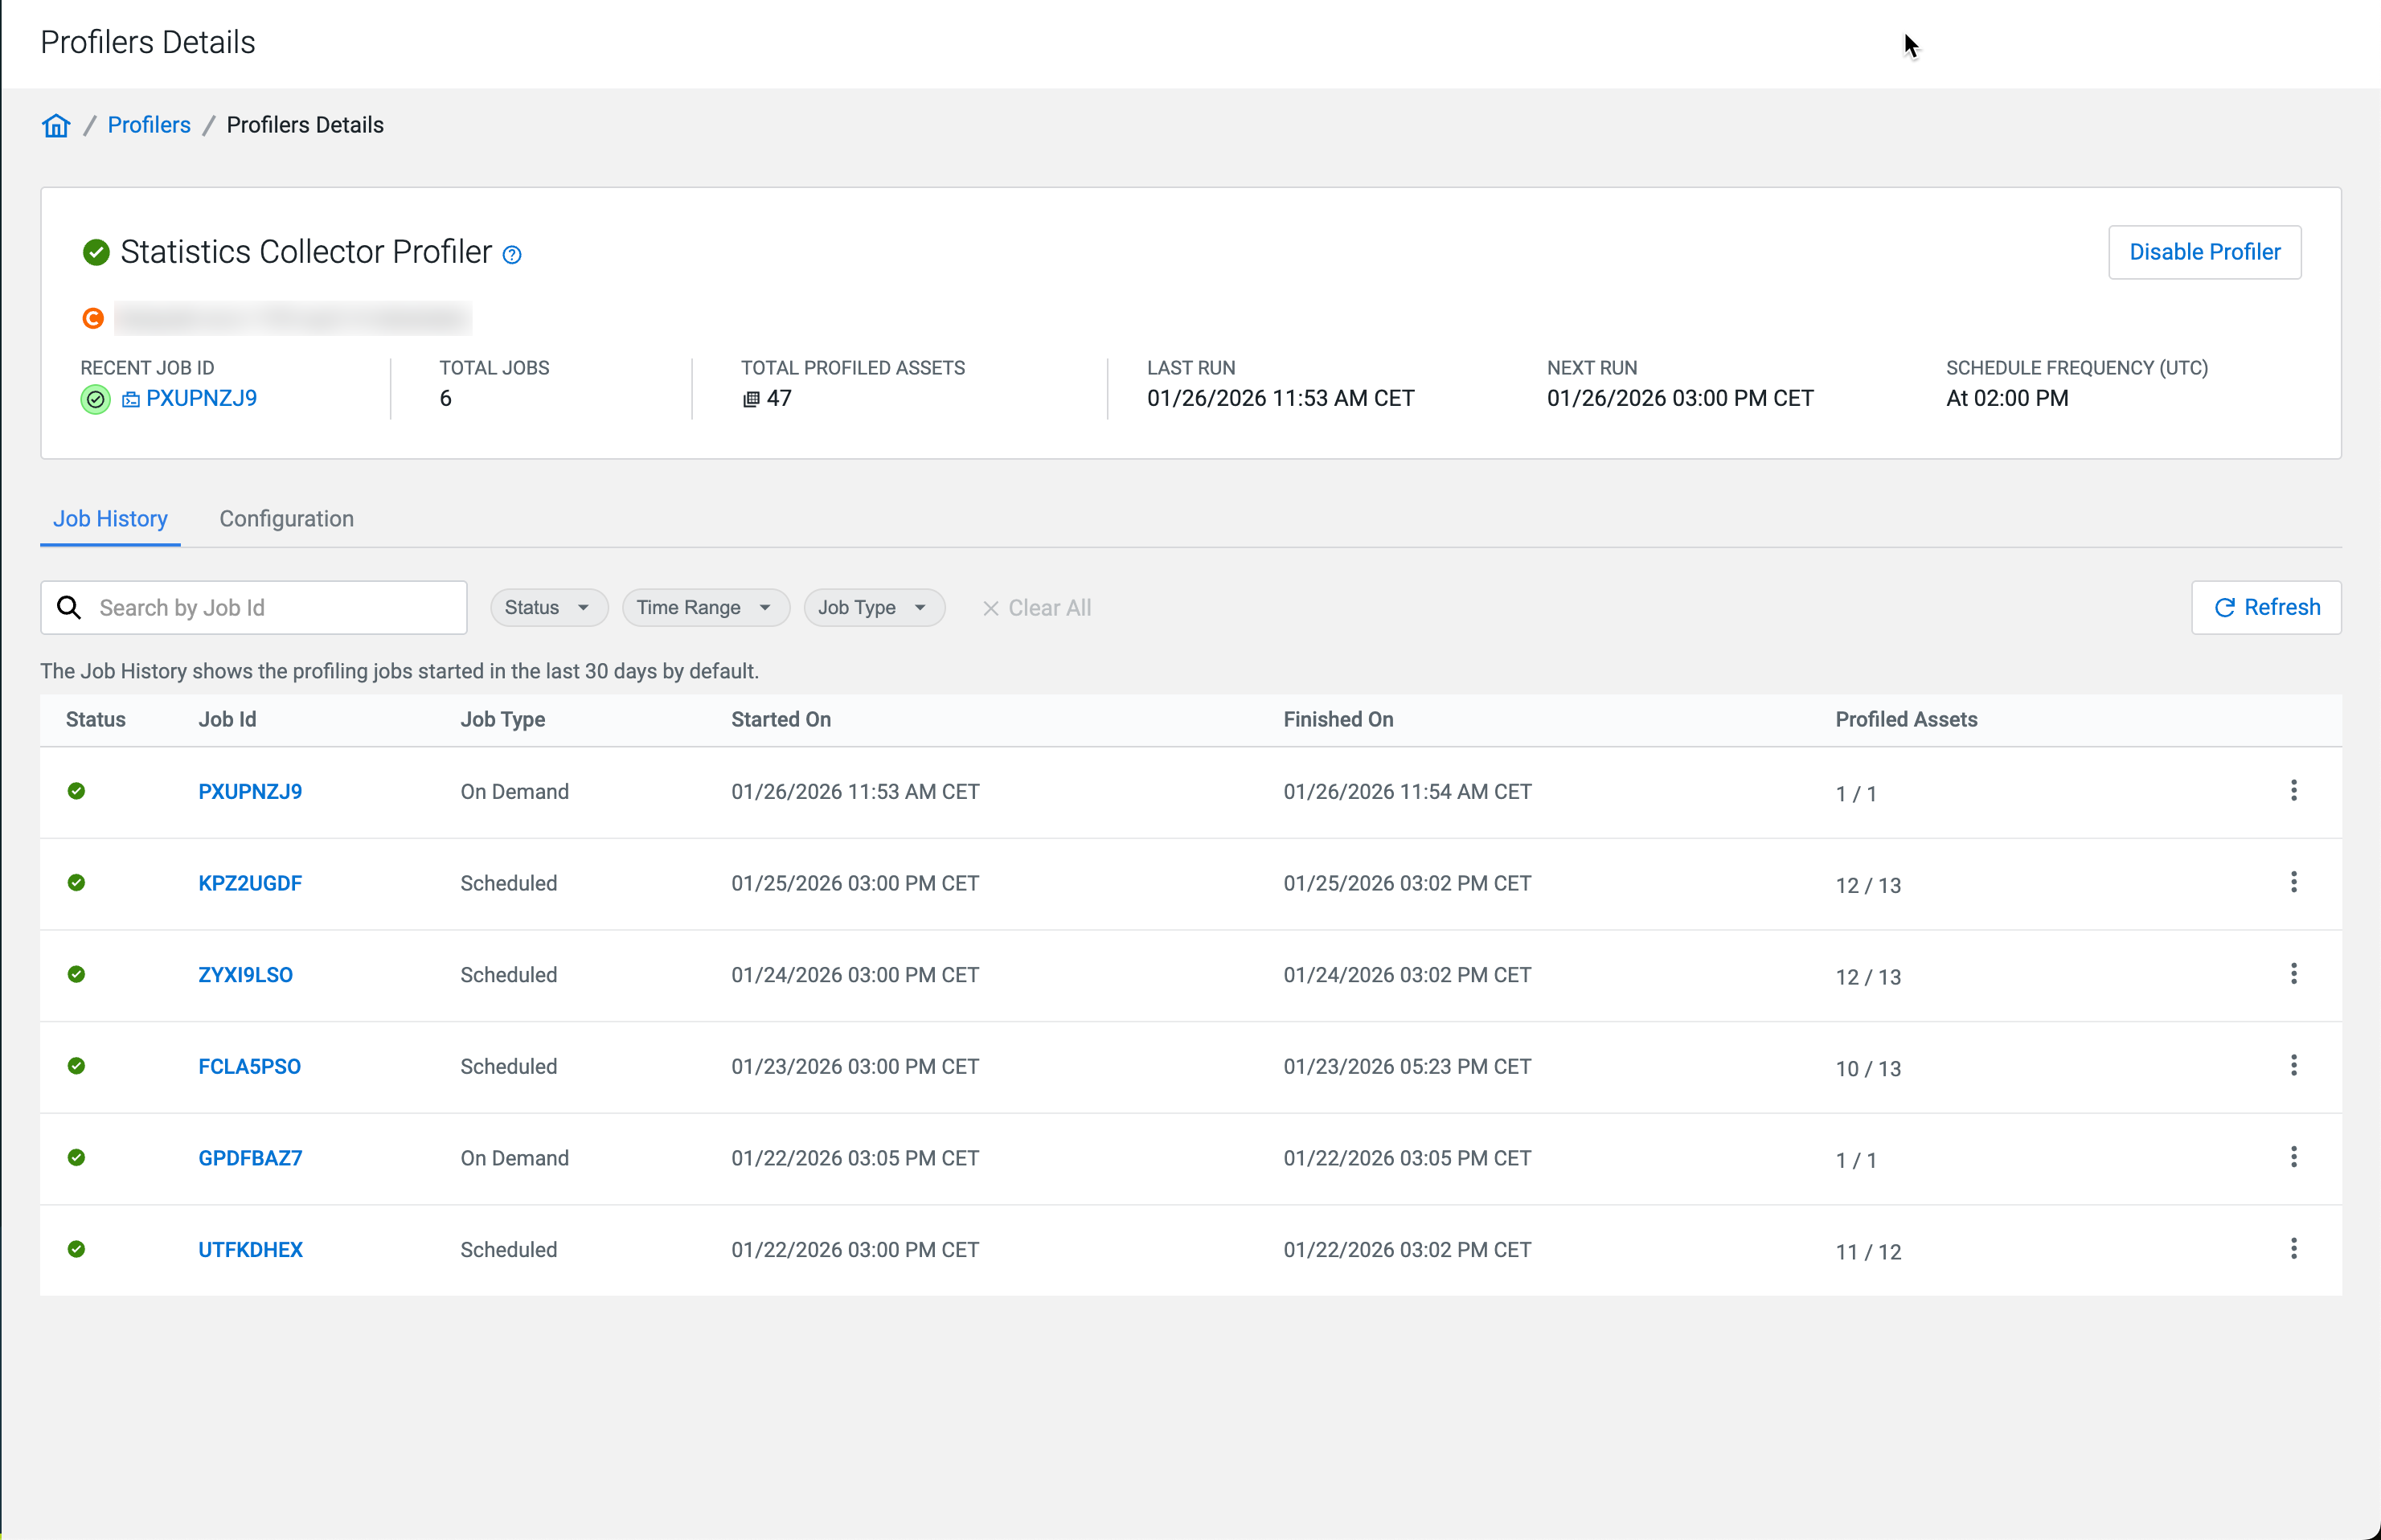Click the recent job success status icon
2381x1540 pixels.
[95, 400]
